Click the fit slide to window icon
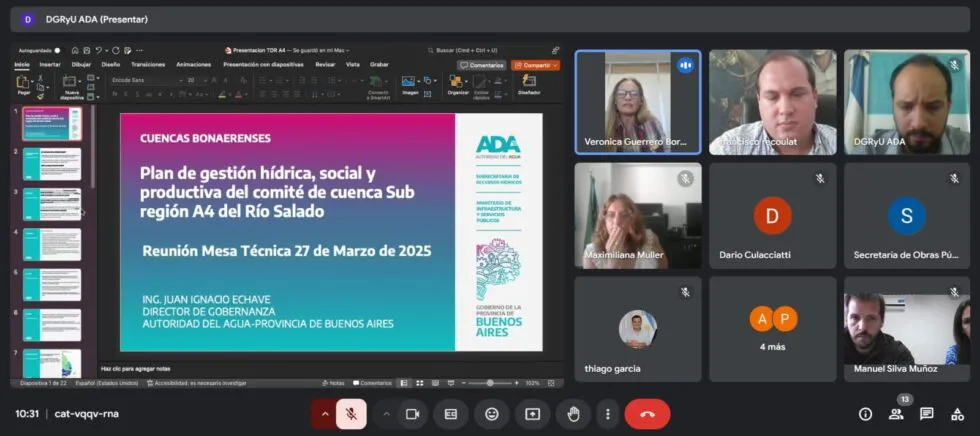Image resolution: width=980 pixels, height=436 pixels. click(x=551, y=383)
